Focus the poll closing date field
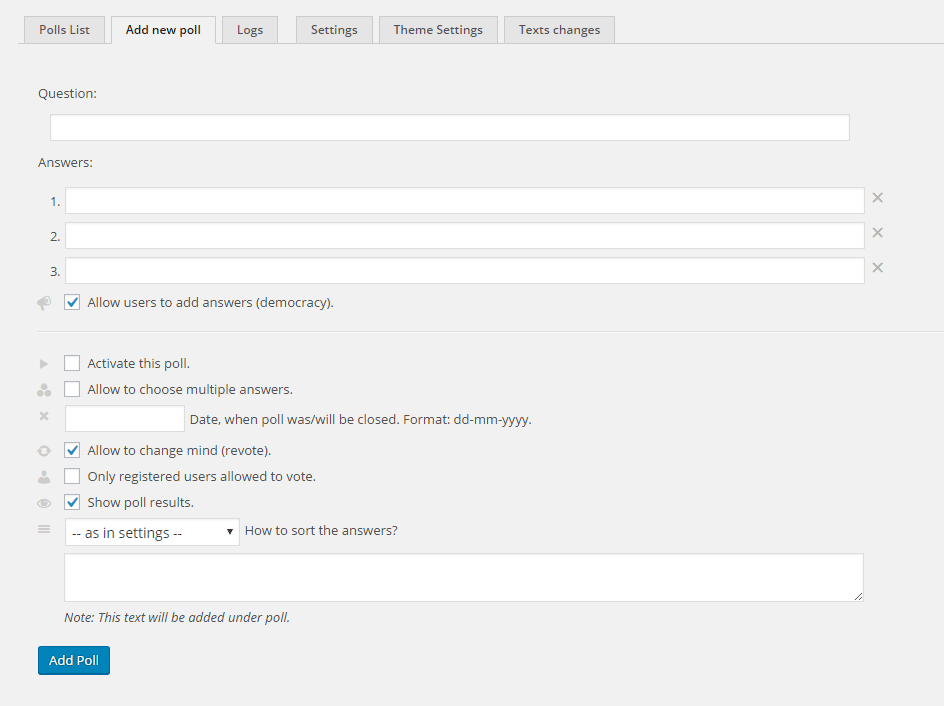 125,418
